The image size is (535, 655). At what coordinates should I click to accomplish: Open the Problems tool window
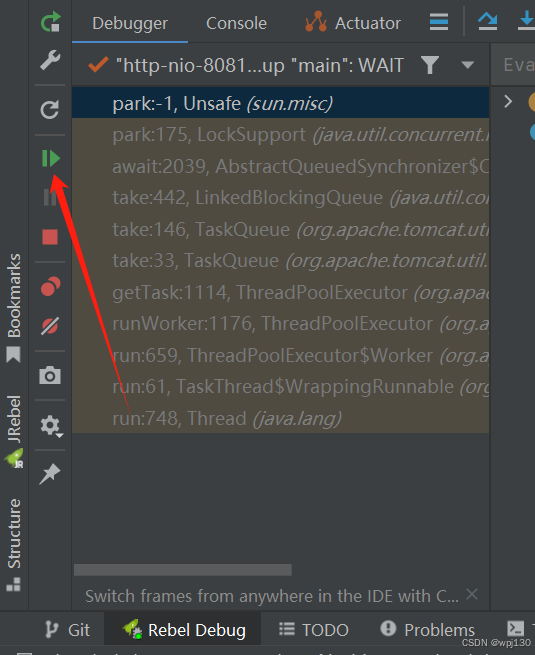point(428,630)
